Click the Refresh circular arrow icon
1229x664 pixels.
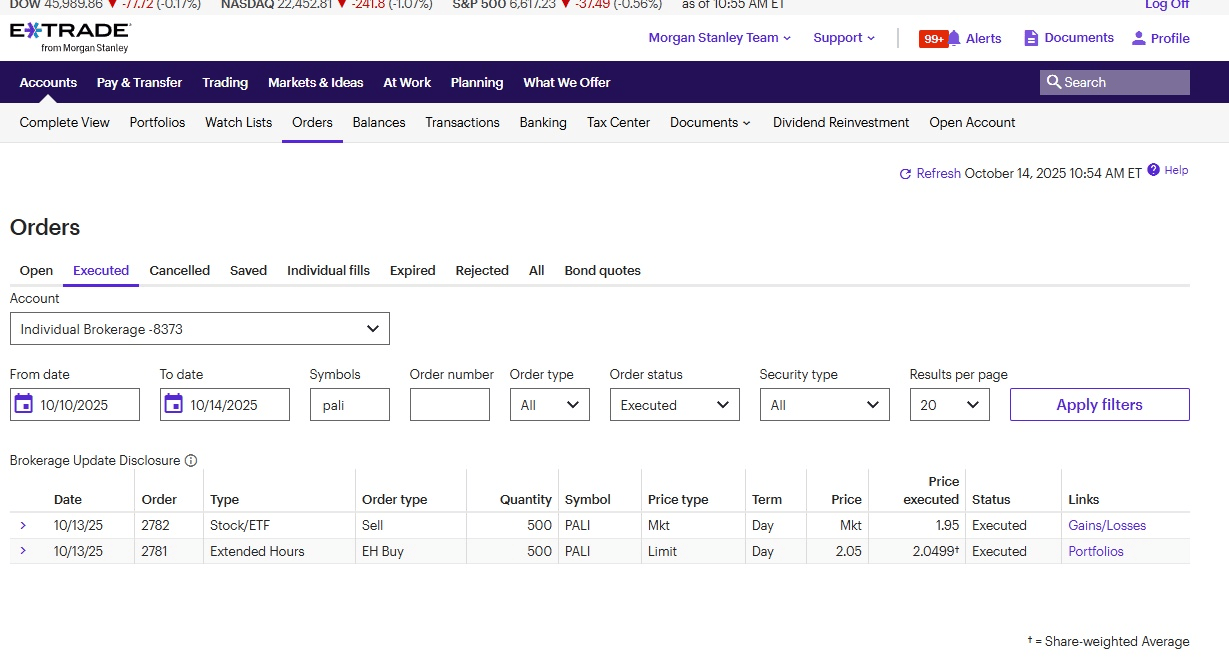coord(906,174)
